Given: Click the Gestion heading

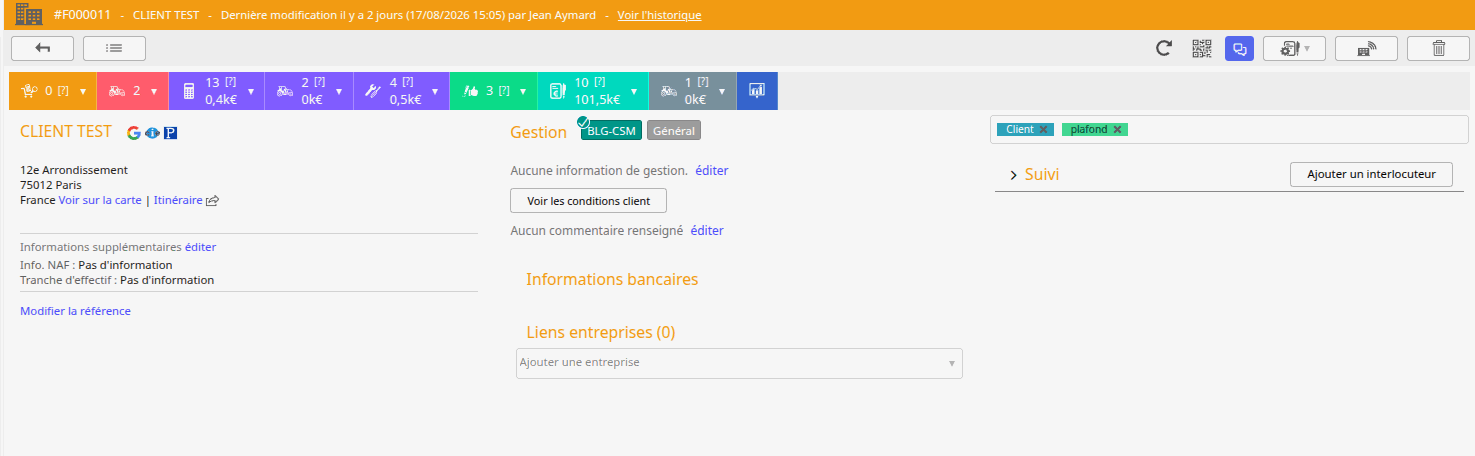Looking at the screenshot, I should point(538,132).
